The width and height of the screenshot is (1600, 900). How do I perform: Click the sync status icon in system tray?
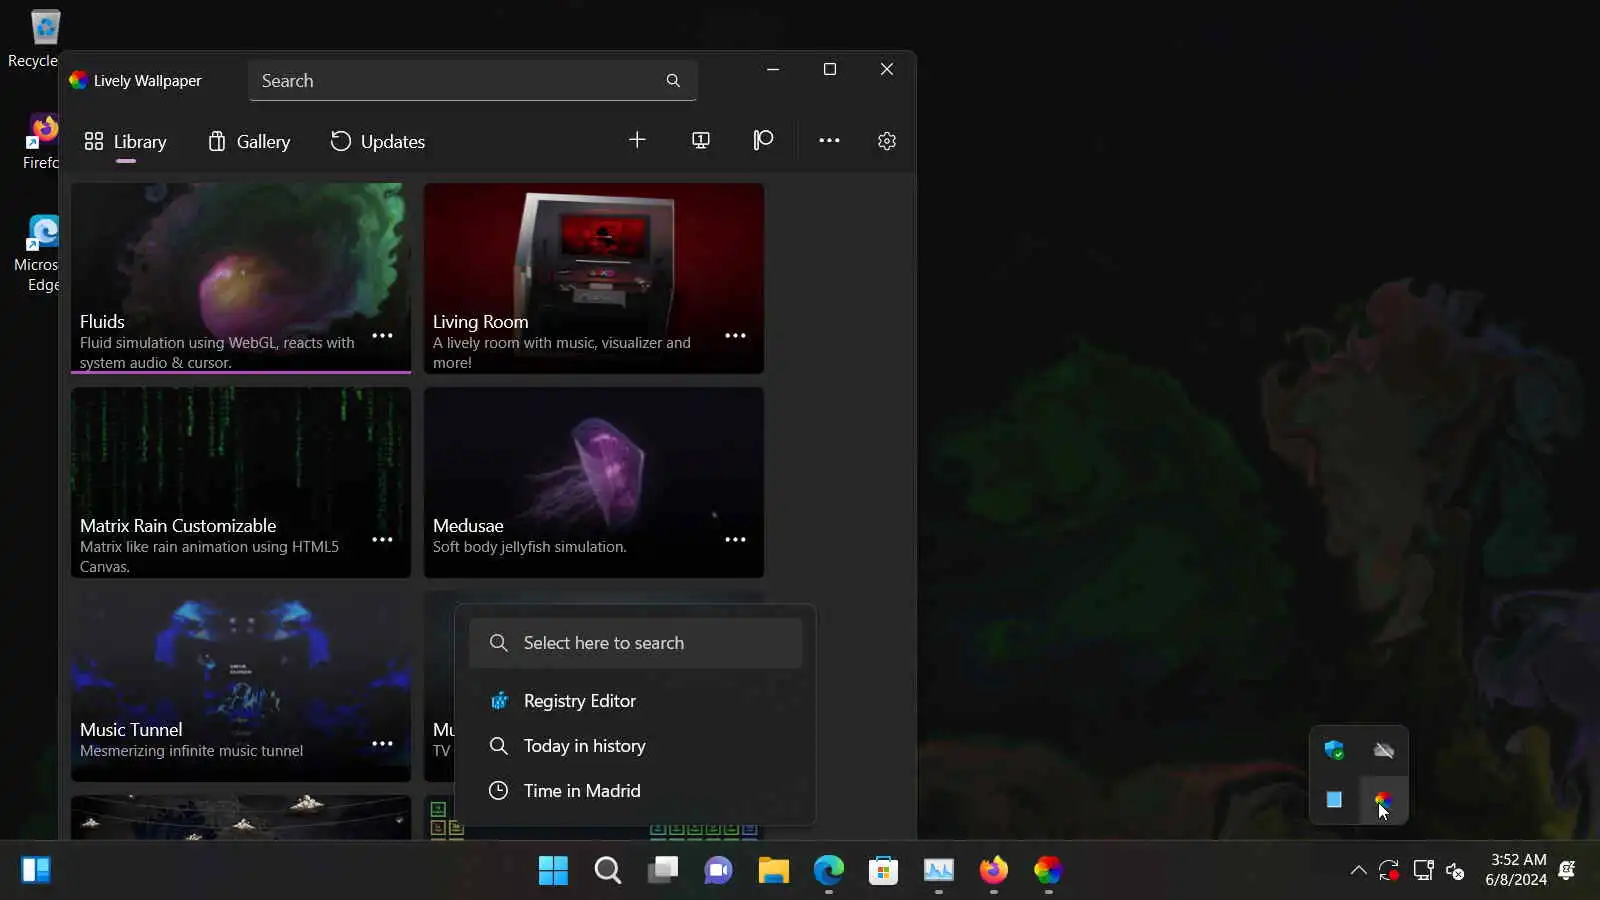1389,871
